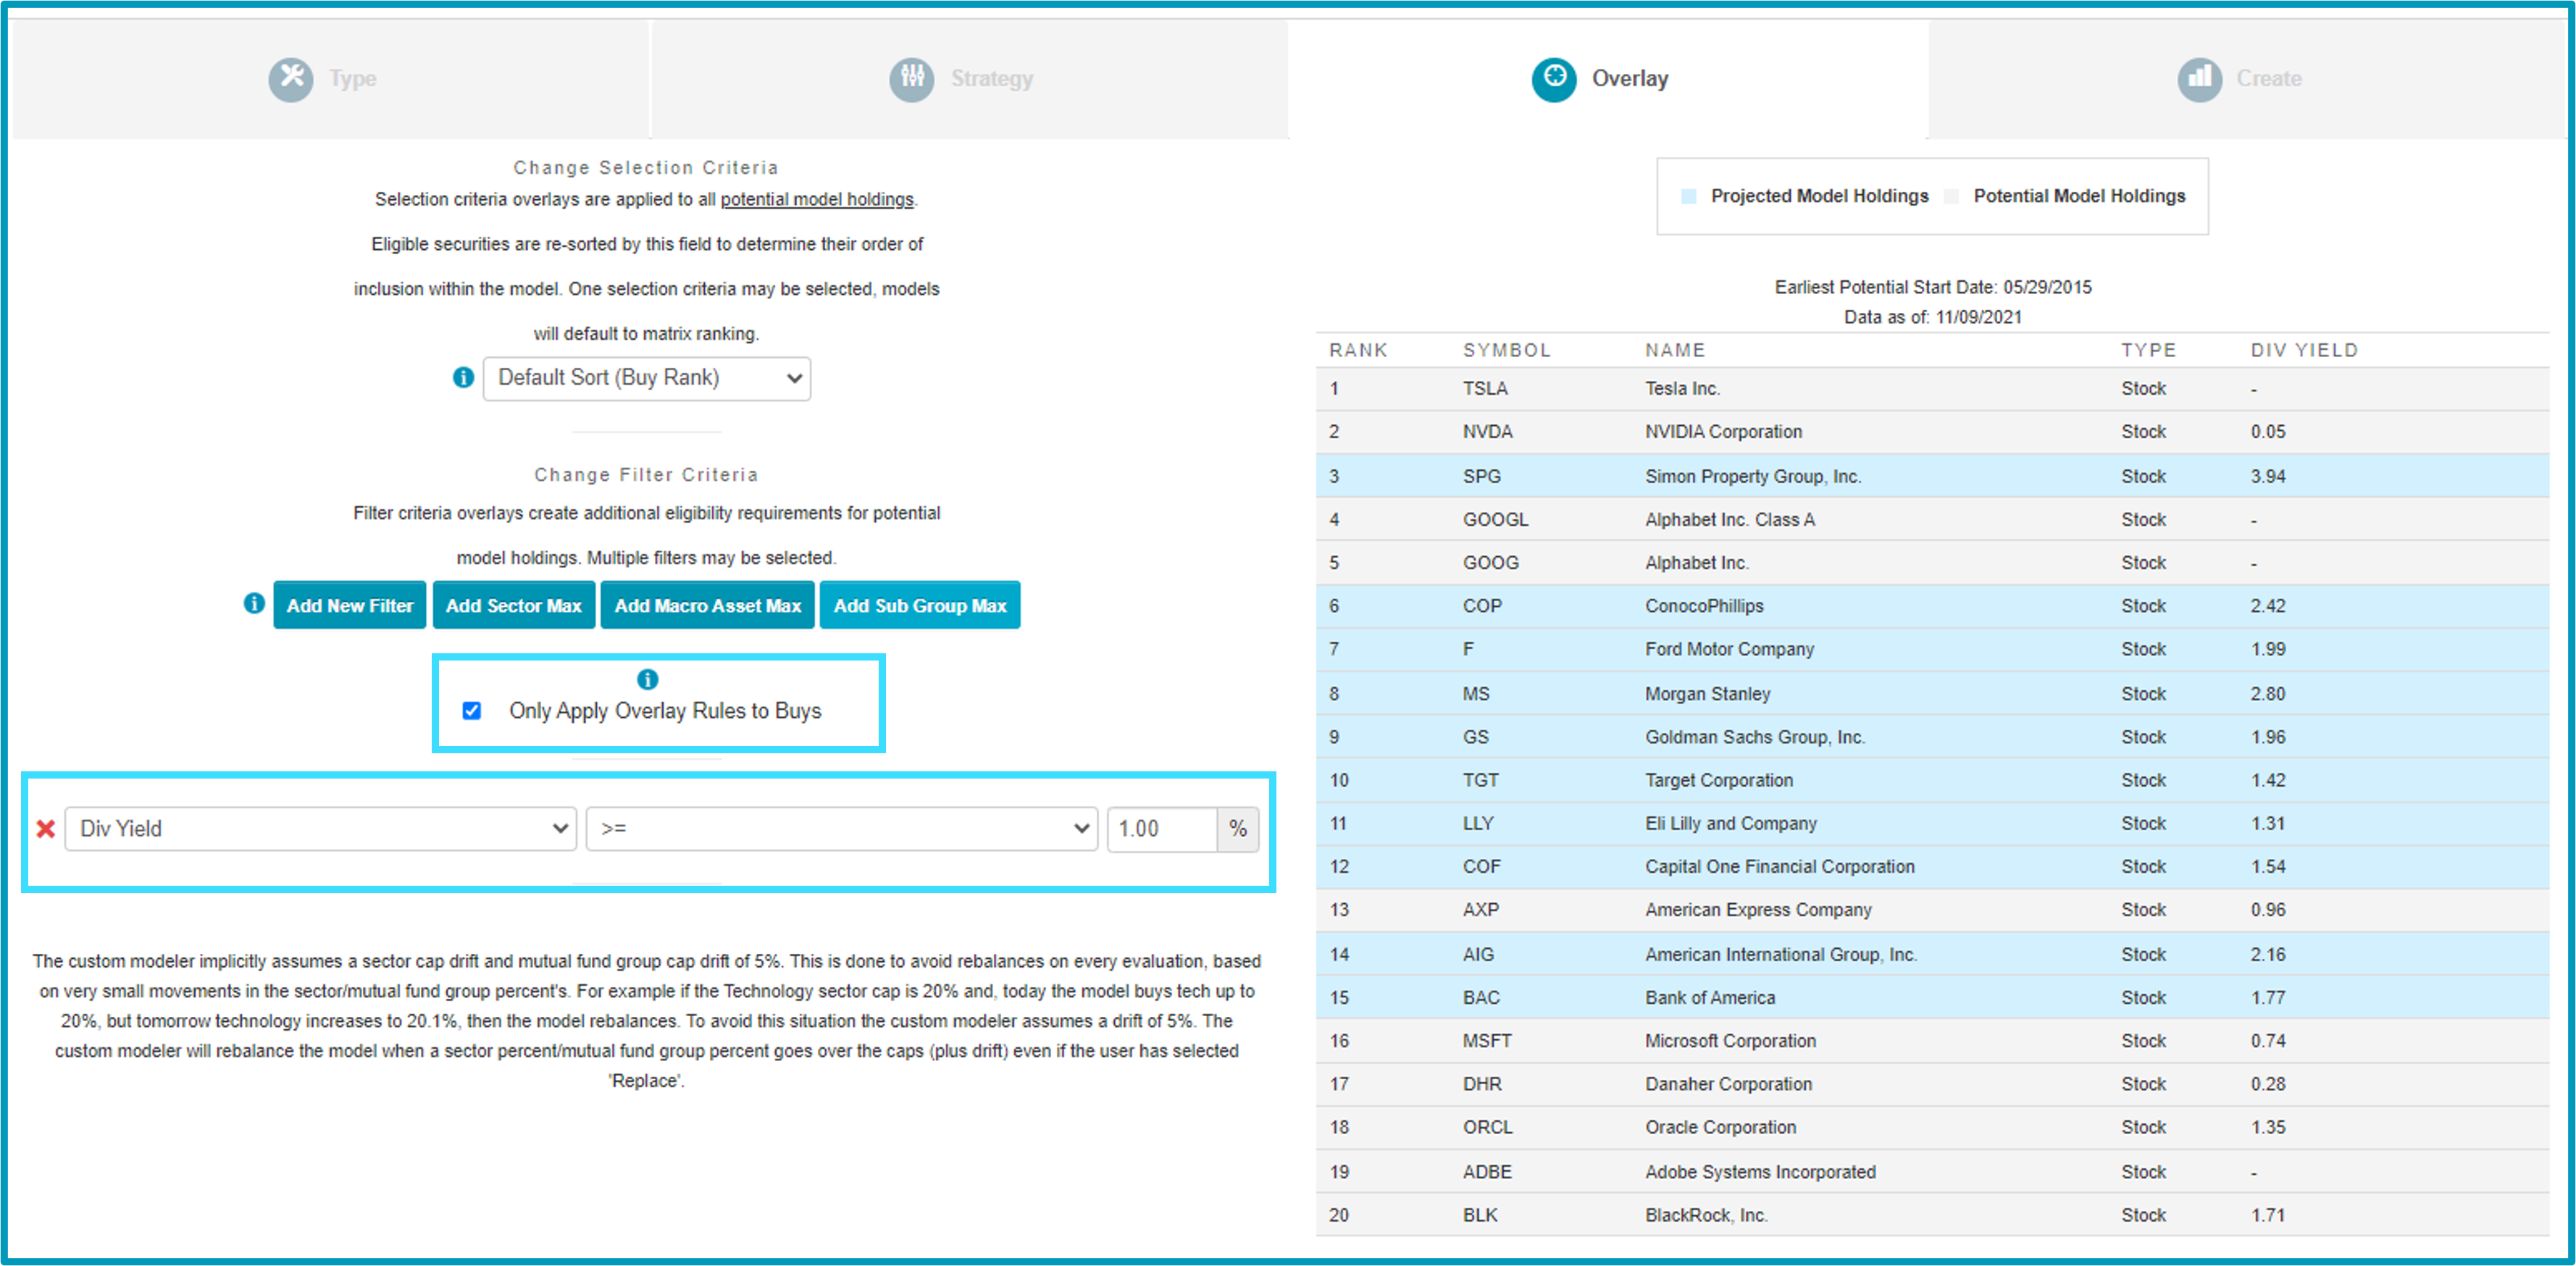Image resolution: width=2576 pixels, height=1266 pixels.
Task: Click the Change Filter Criteria heading
Action: pyautogui.click(x=646, y=474)
